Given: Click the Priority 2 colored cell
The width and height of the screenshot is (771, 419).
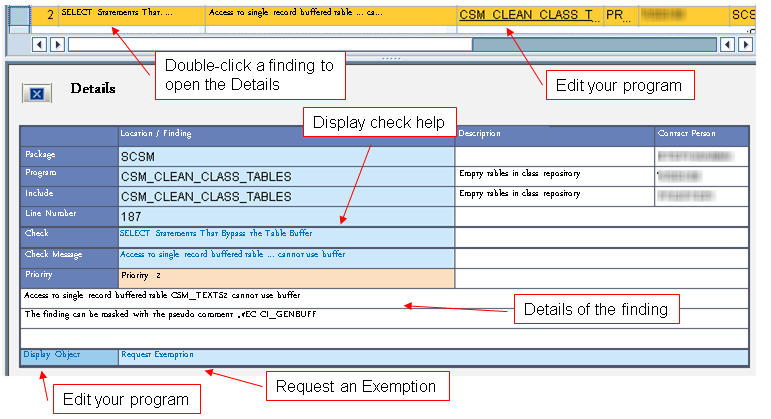Looking at the screenshot, I should (x=285, y=276).
